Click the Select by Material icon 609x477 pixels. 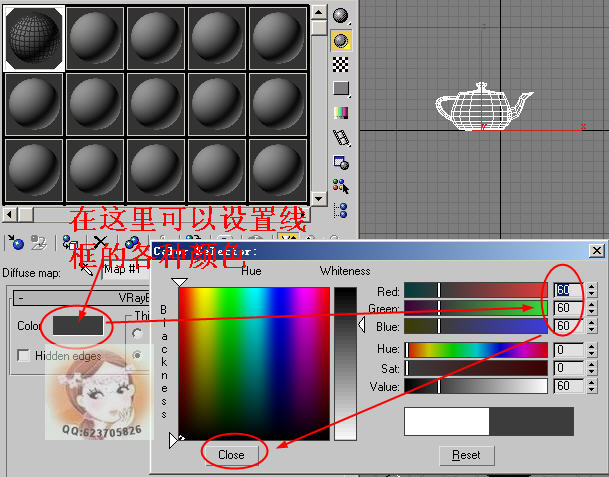pos(341,186)
